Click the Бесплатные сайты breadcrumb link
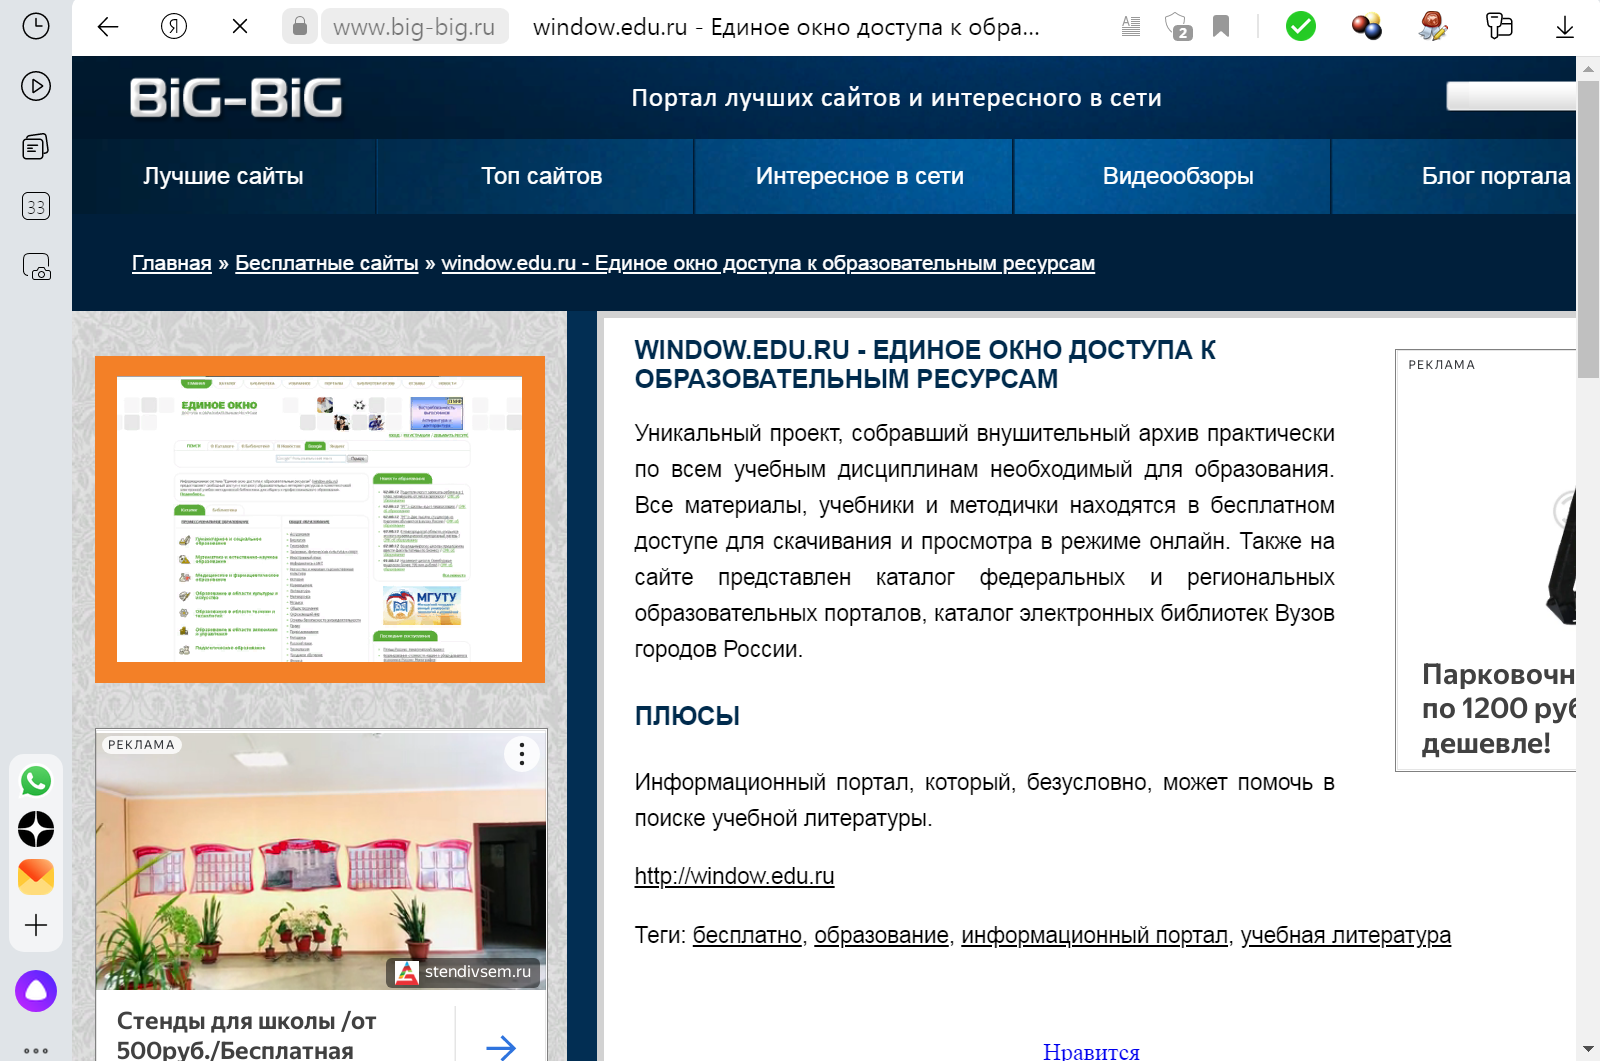1600x1061 pixels. 326,263
